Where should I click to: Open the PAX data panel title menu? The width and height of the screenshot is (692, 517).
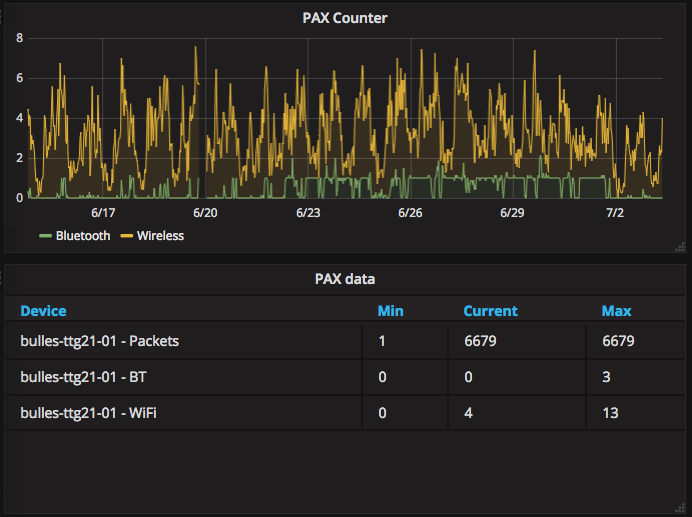[345, 279]
